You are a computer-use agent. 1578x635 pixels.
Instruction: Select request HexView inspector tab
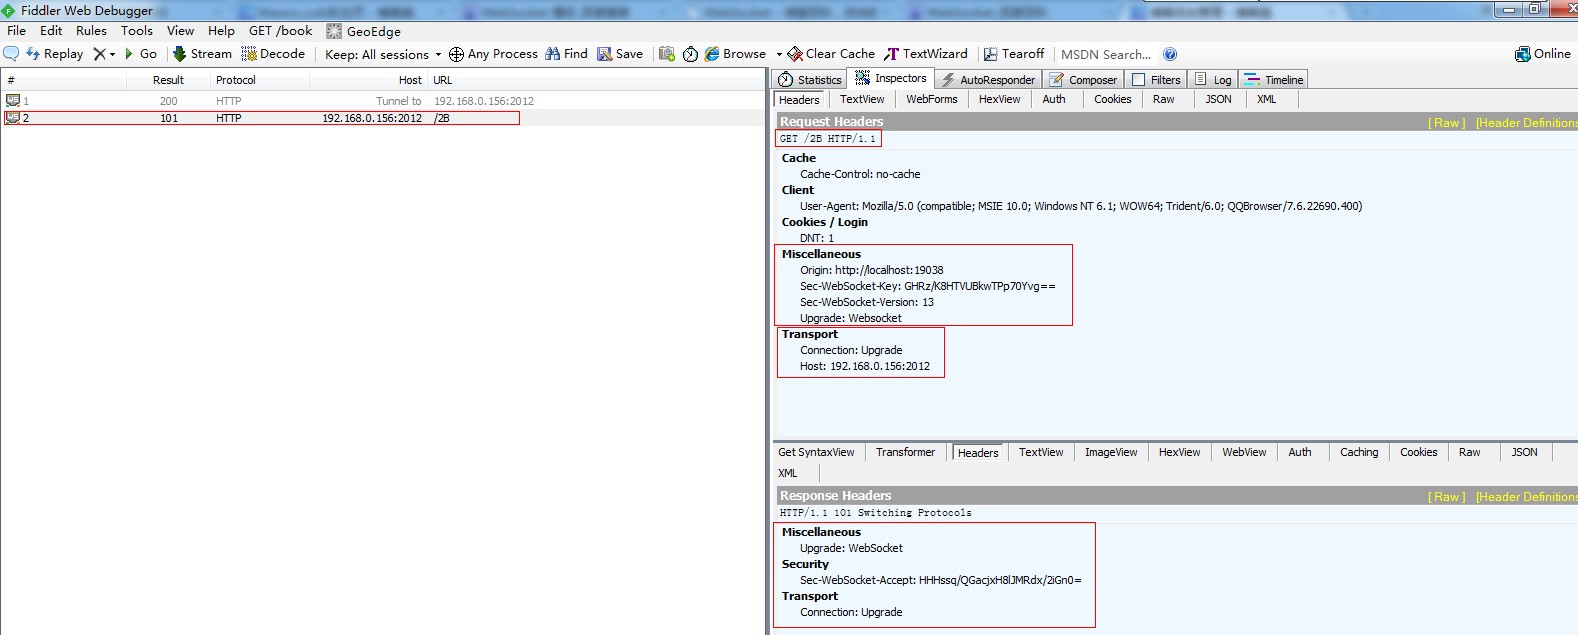click(x=1000, y=99)
